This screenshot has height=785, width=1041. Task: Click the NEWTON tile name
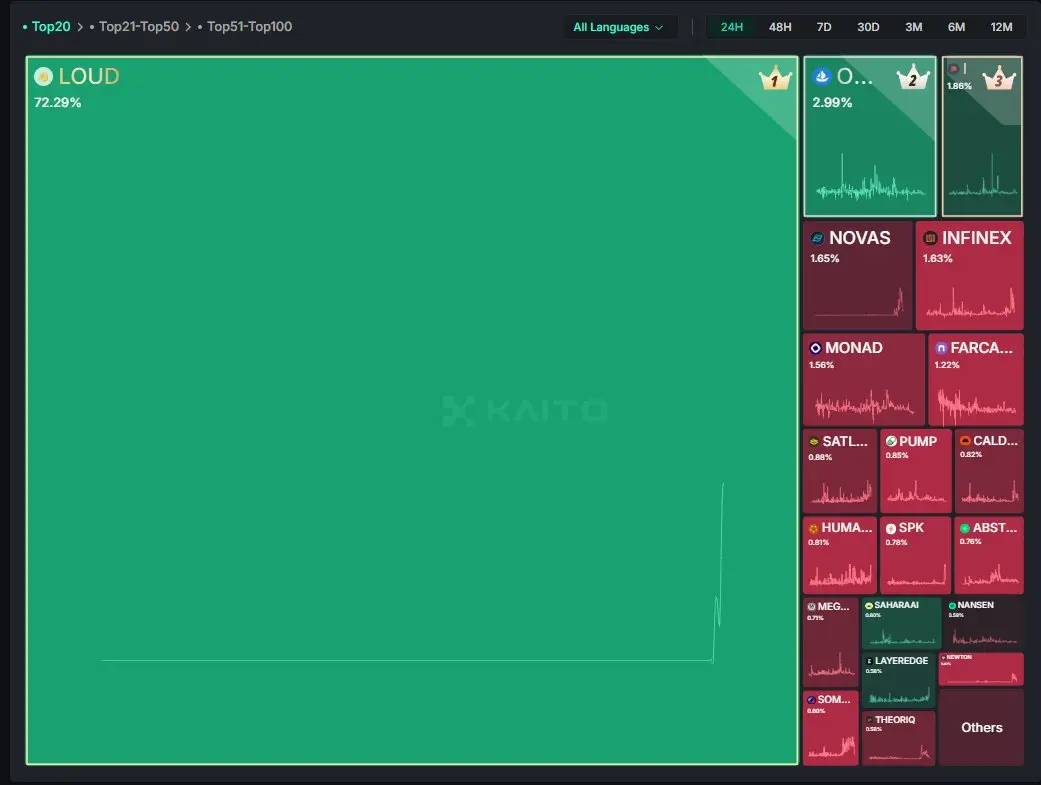coord(959,657)
